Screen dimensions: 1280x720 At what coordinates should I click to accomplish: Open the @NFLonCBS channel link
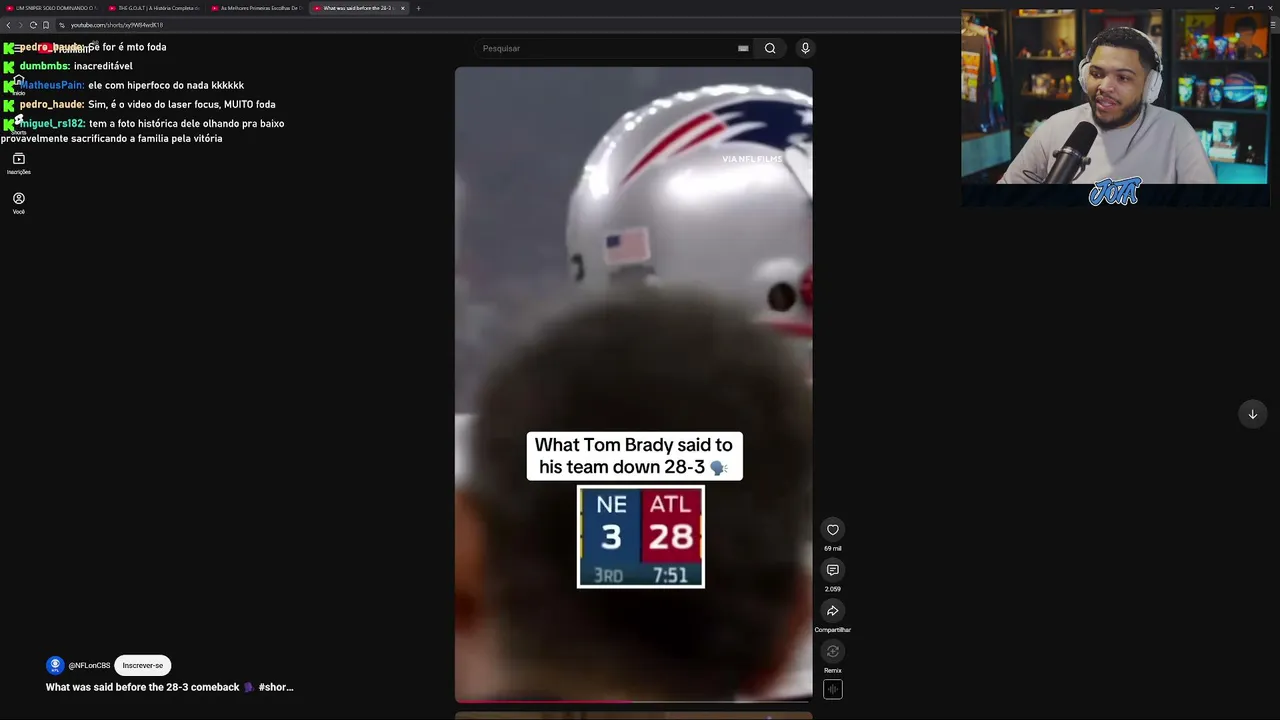90,665
